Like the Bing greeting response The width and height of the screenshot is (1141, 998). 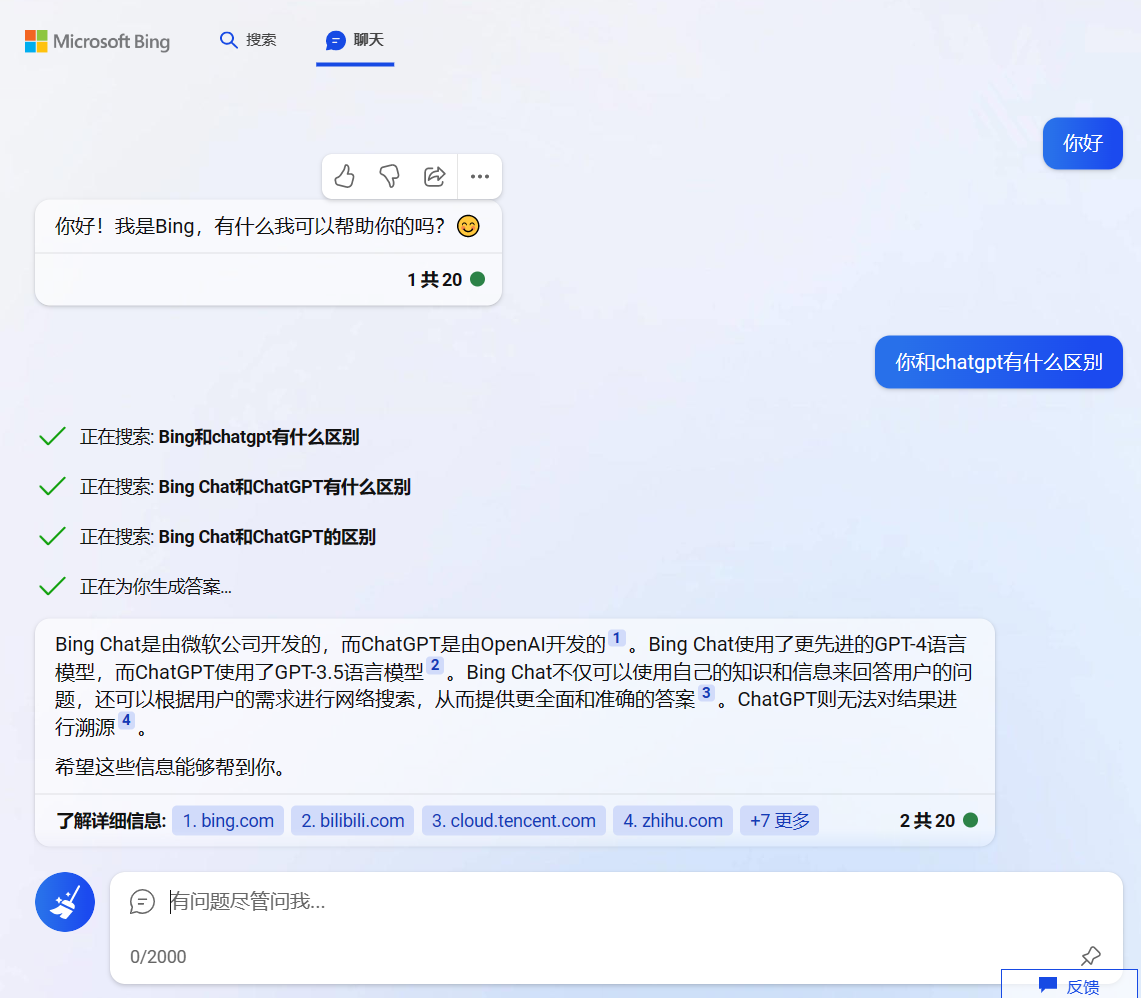point(344,176)
